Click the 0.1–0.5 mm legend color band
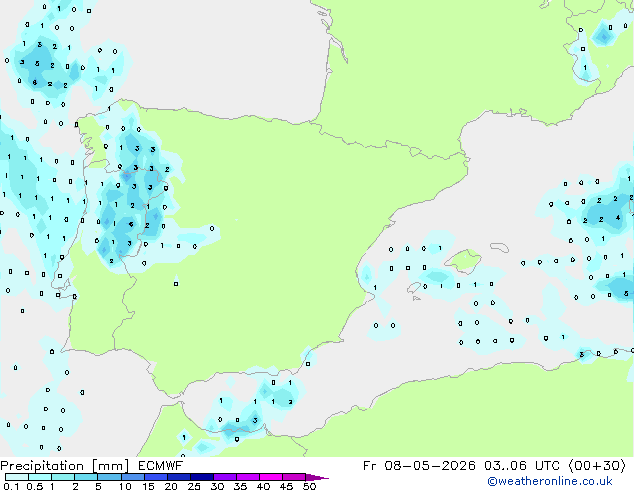 coord(17,477)
